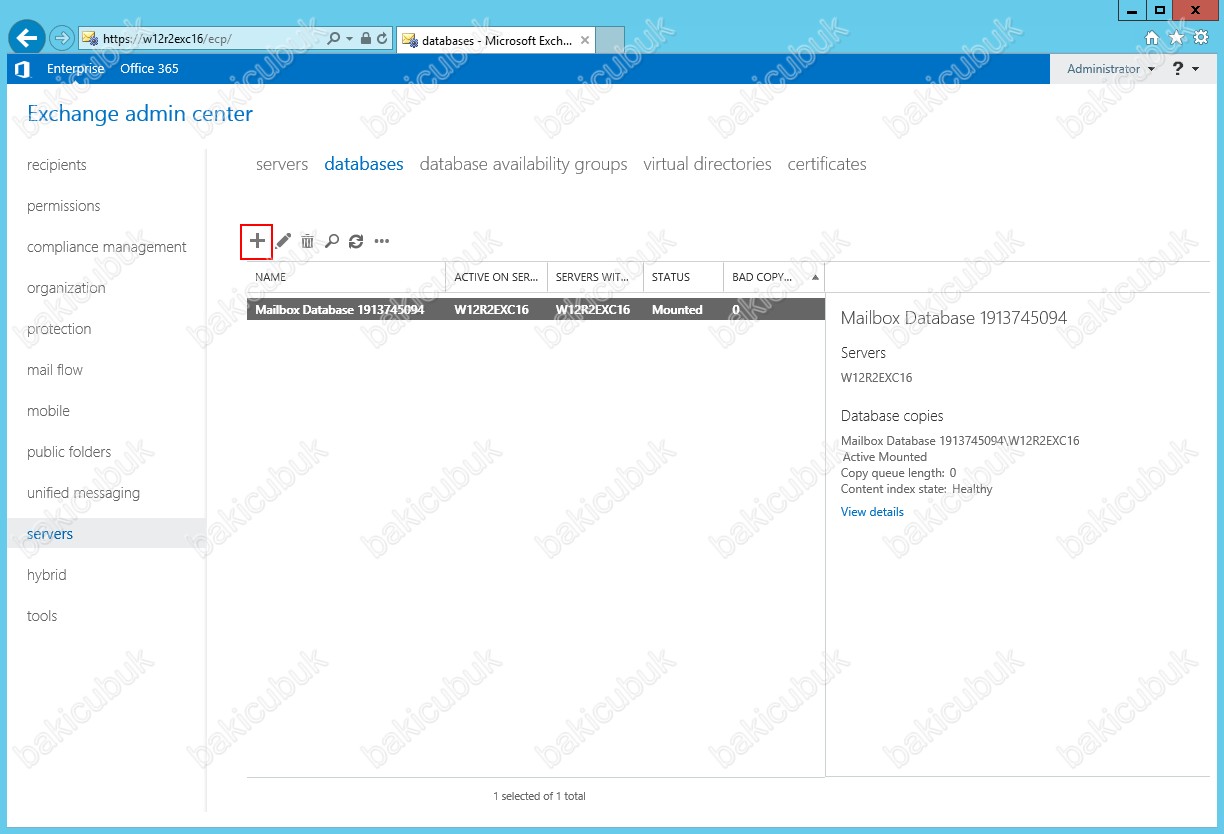Click the ACTIVE ON SERVER value W12R2EXC16

[491, 310]
